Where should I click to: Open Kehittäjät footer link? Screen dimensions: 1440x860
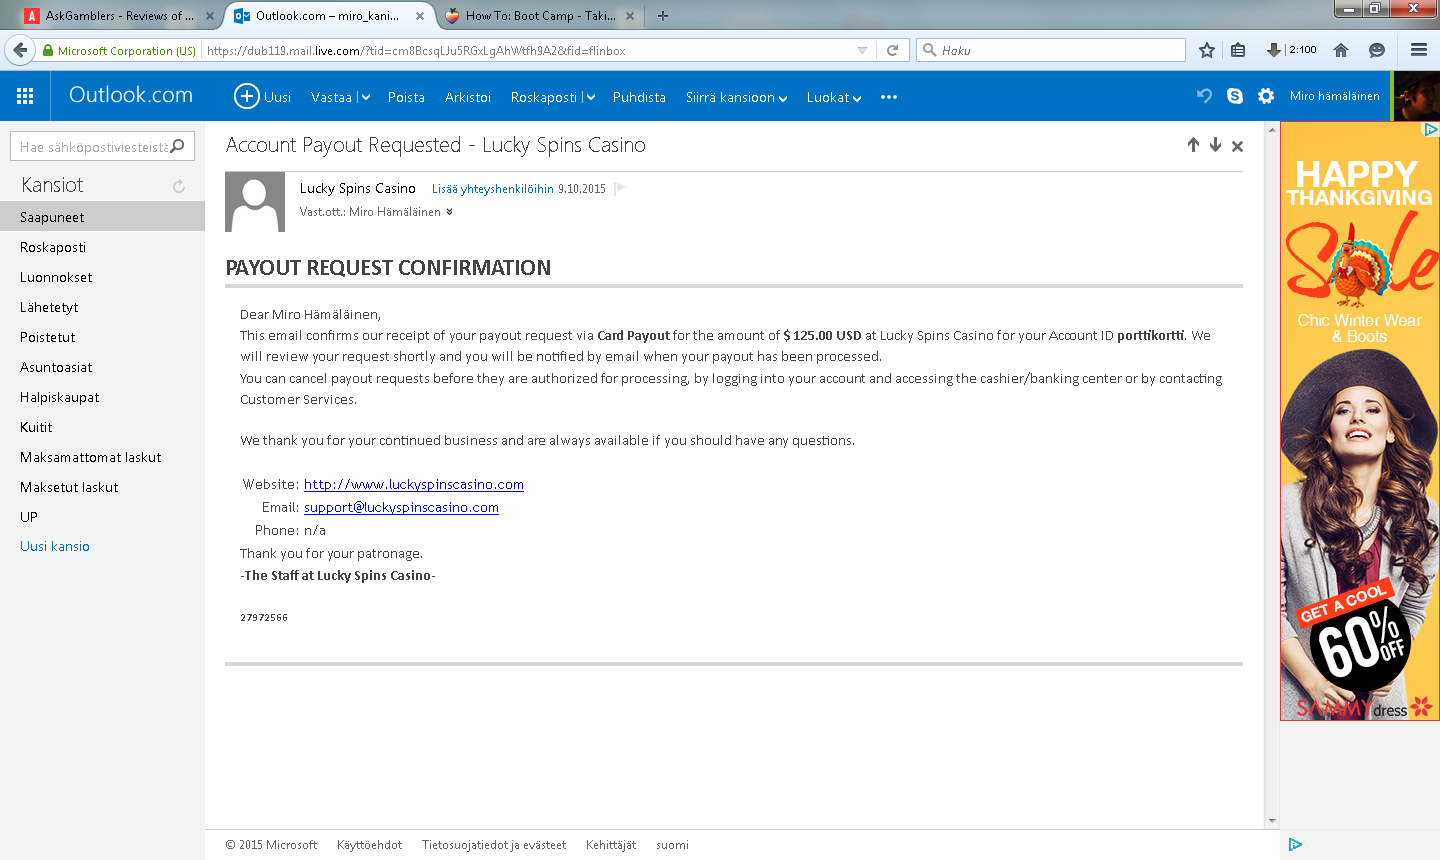611,845
